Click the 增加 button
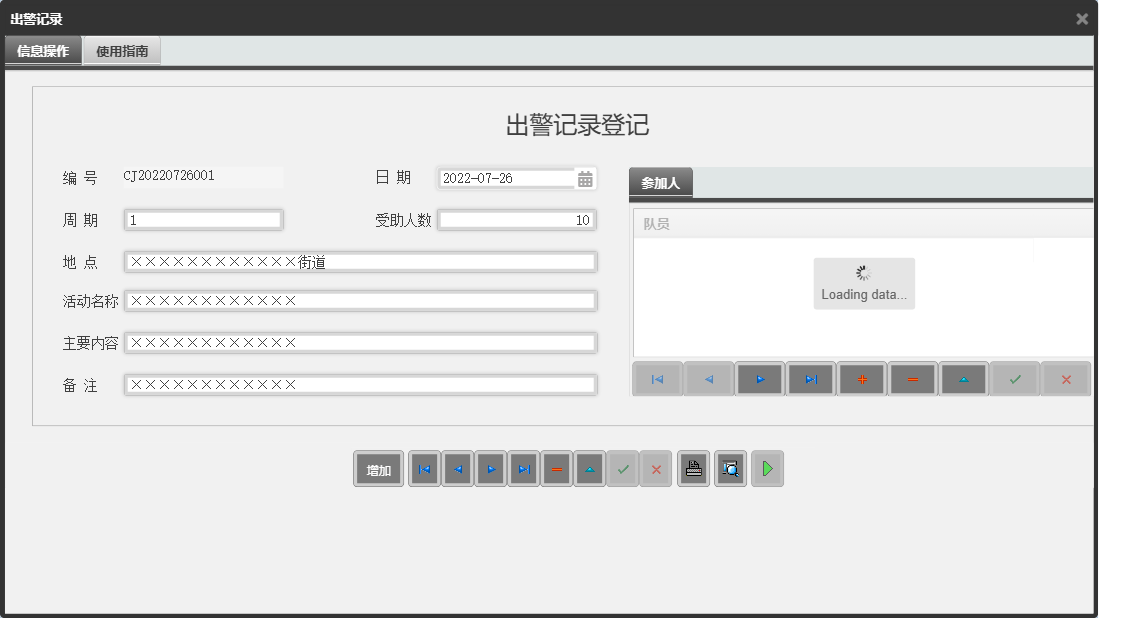This screenshot has width=1134, height=618. pos(378,470)
